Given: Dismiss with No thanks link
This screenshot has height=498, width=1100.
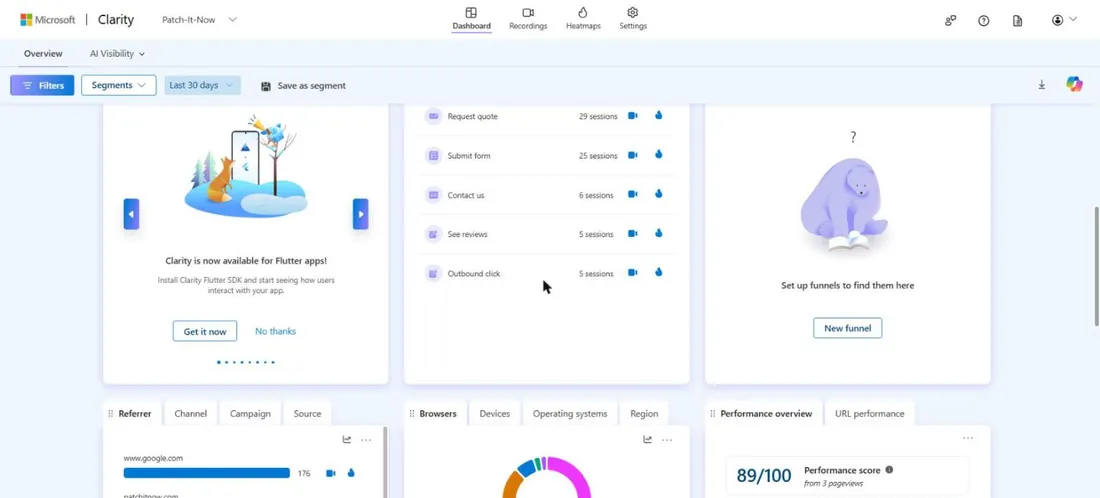Looking at the screenshot, I should coord(276,331).
